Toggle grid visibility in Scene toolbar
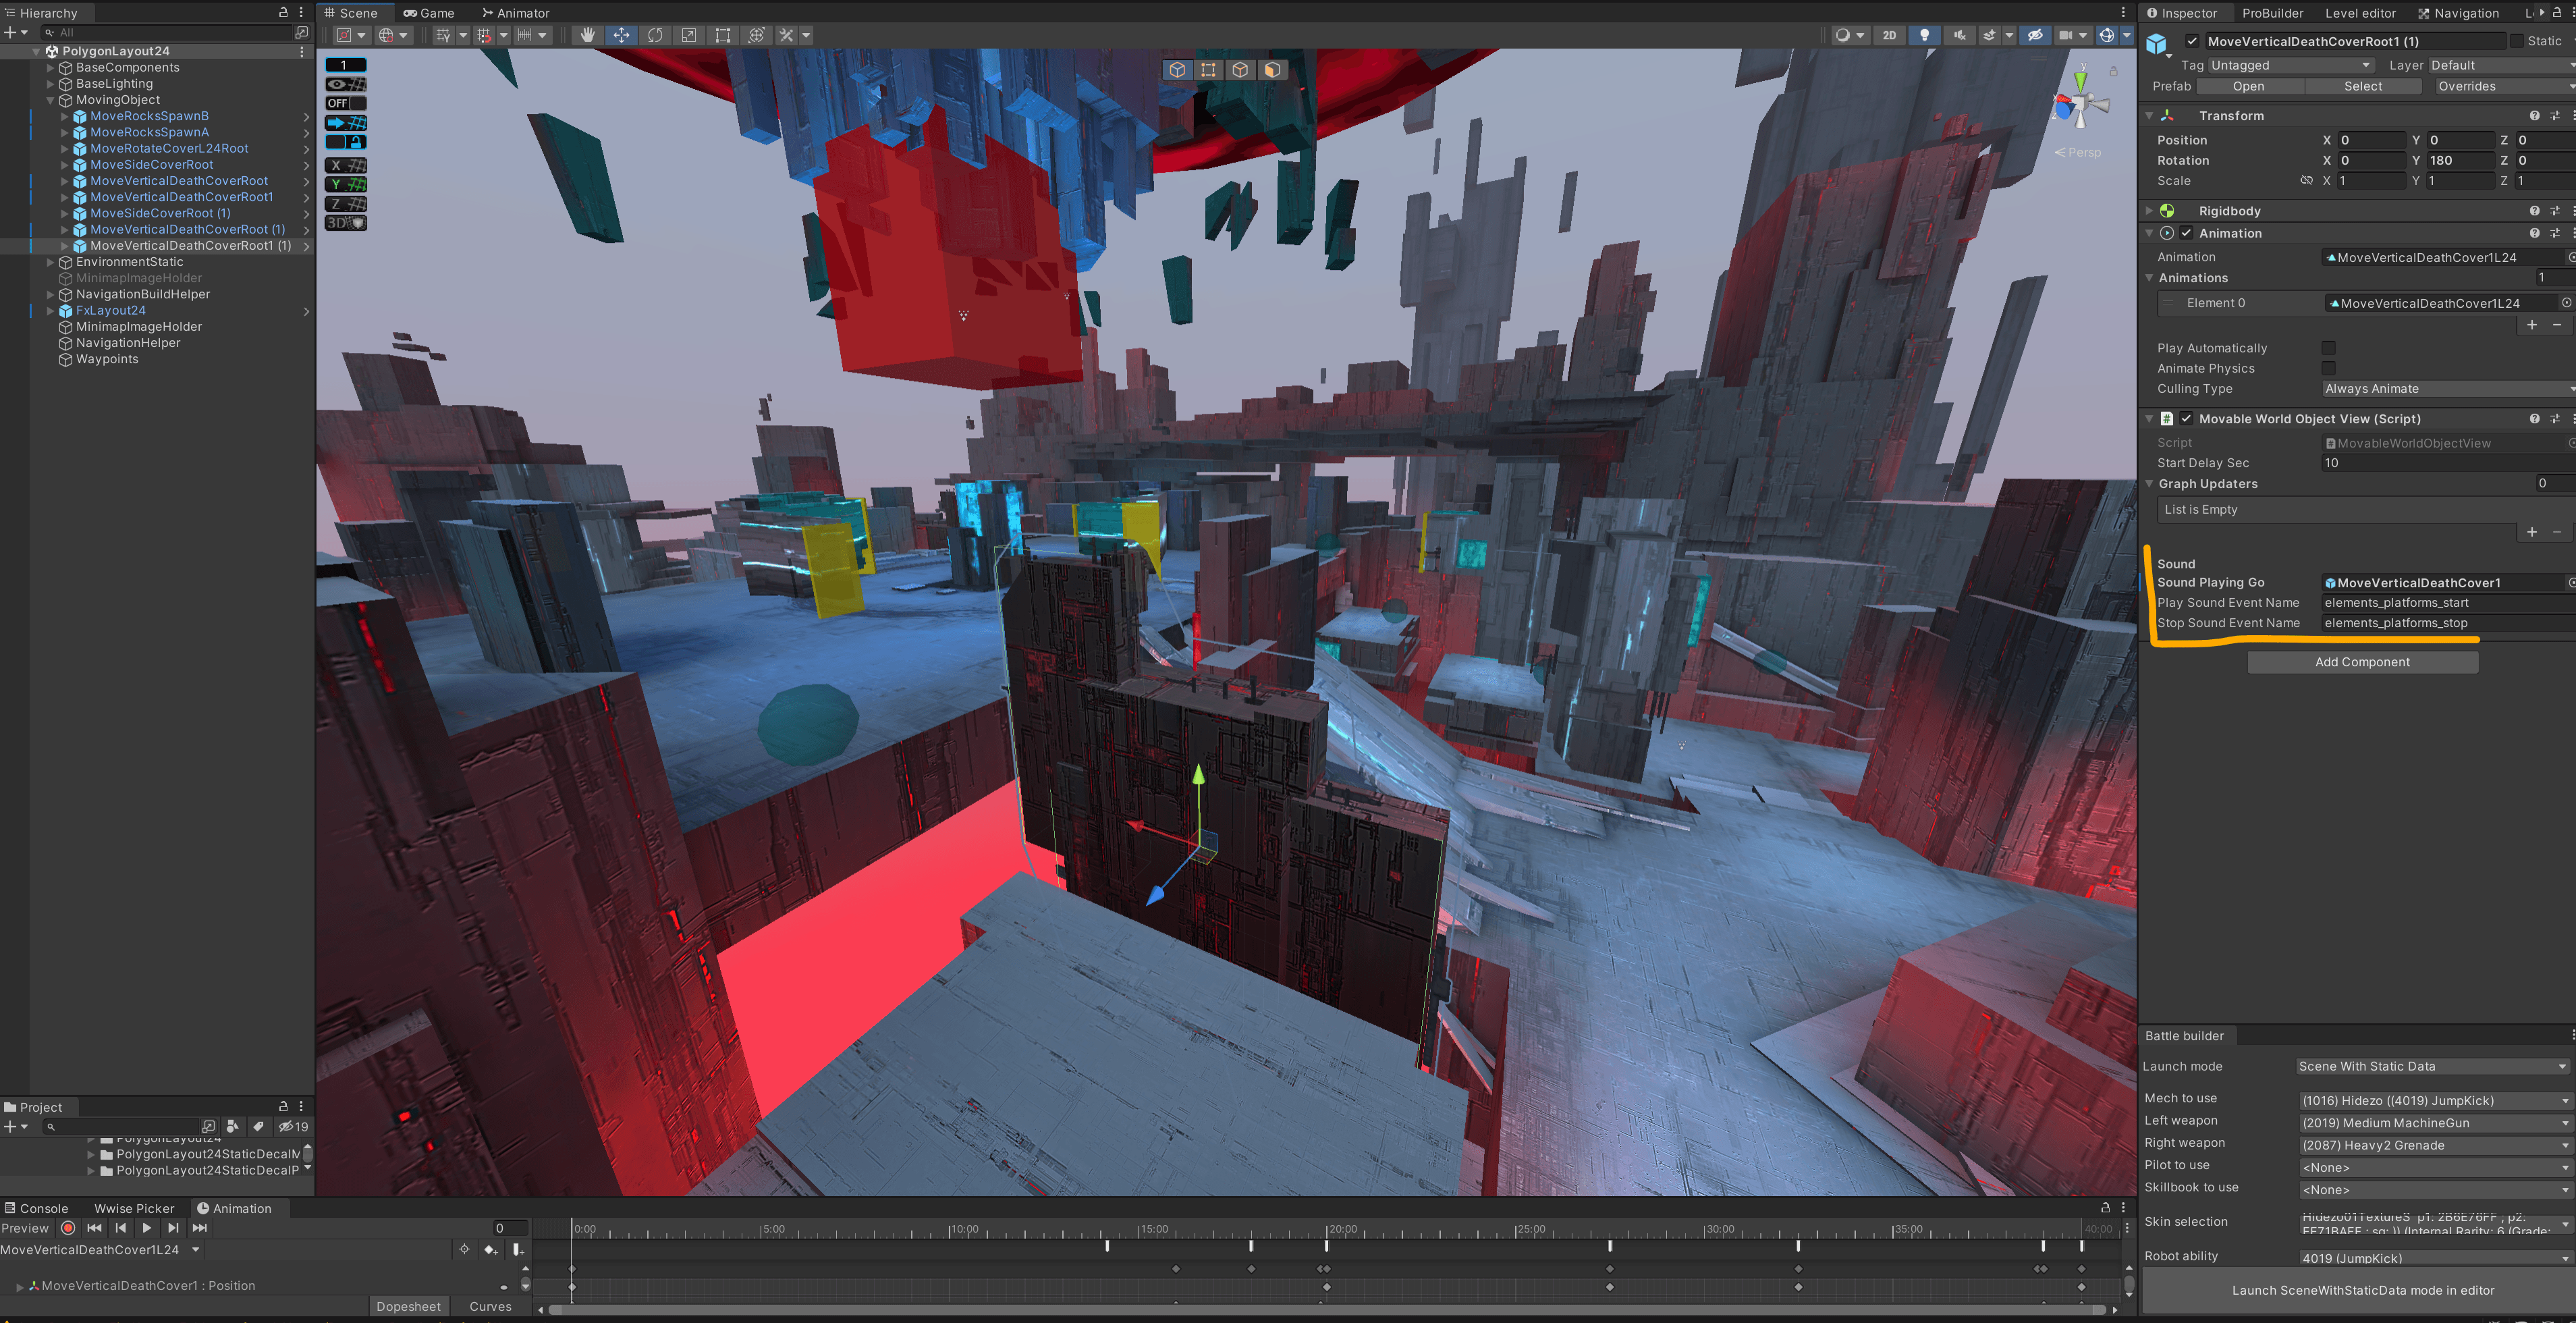 click(443, 35)
